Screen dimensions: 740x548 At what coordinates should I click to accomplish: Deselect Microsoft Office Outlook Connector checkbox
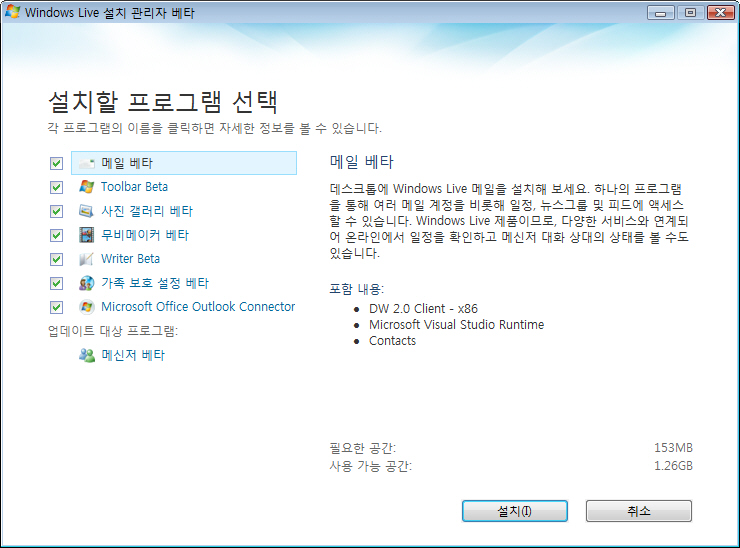click(x=56, y=307)
